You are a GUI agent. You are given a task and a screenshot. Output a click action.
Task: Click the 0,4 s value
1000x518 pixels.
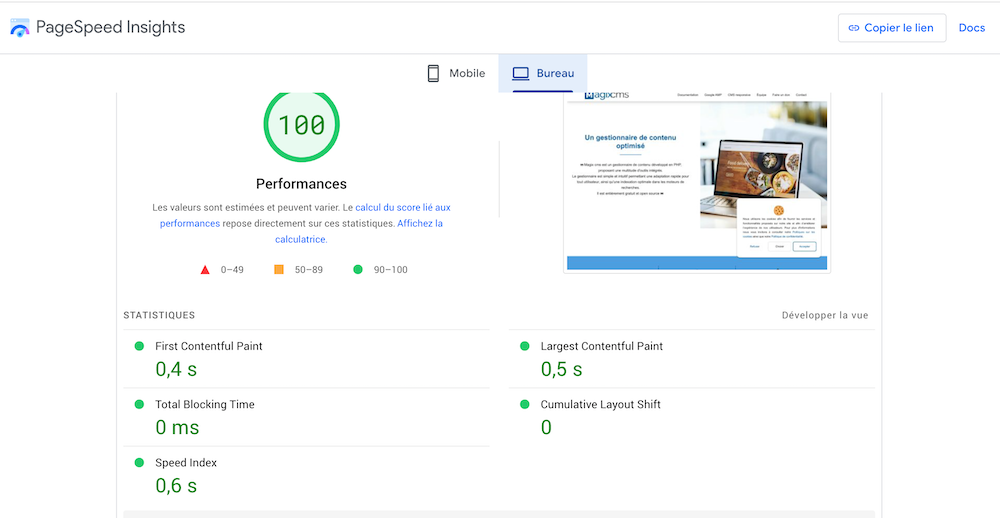[x=176, y=369]
